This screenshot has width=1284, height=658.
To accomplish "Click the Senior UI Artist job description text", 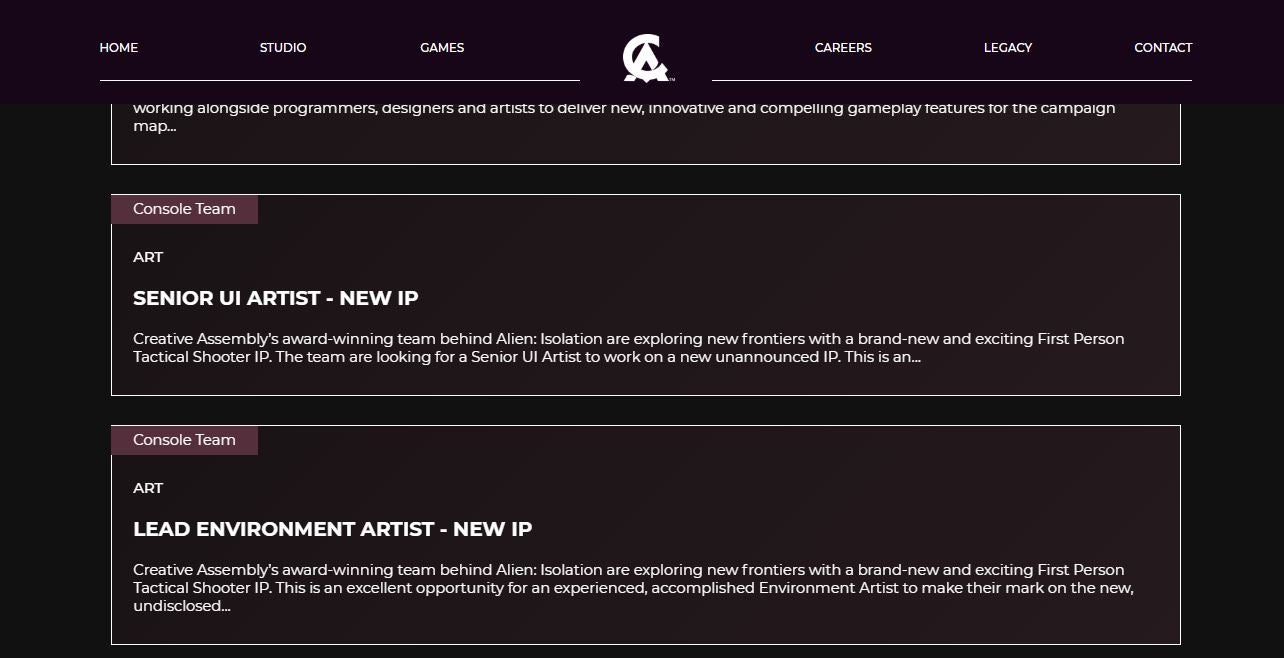I will [x=628, y=339].
